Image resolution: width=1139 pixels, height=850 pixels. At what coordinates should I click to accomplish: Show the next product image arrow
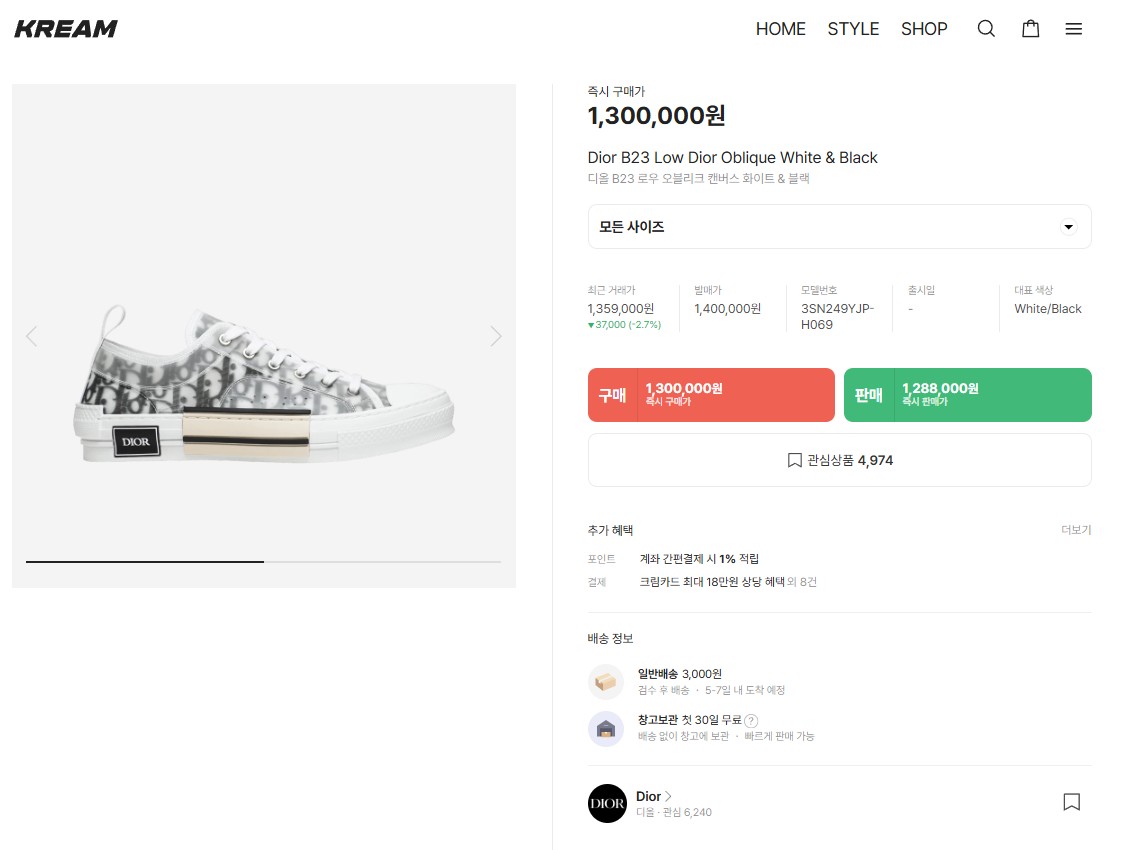[496, 336]
